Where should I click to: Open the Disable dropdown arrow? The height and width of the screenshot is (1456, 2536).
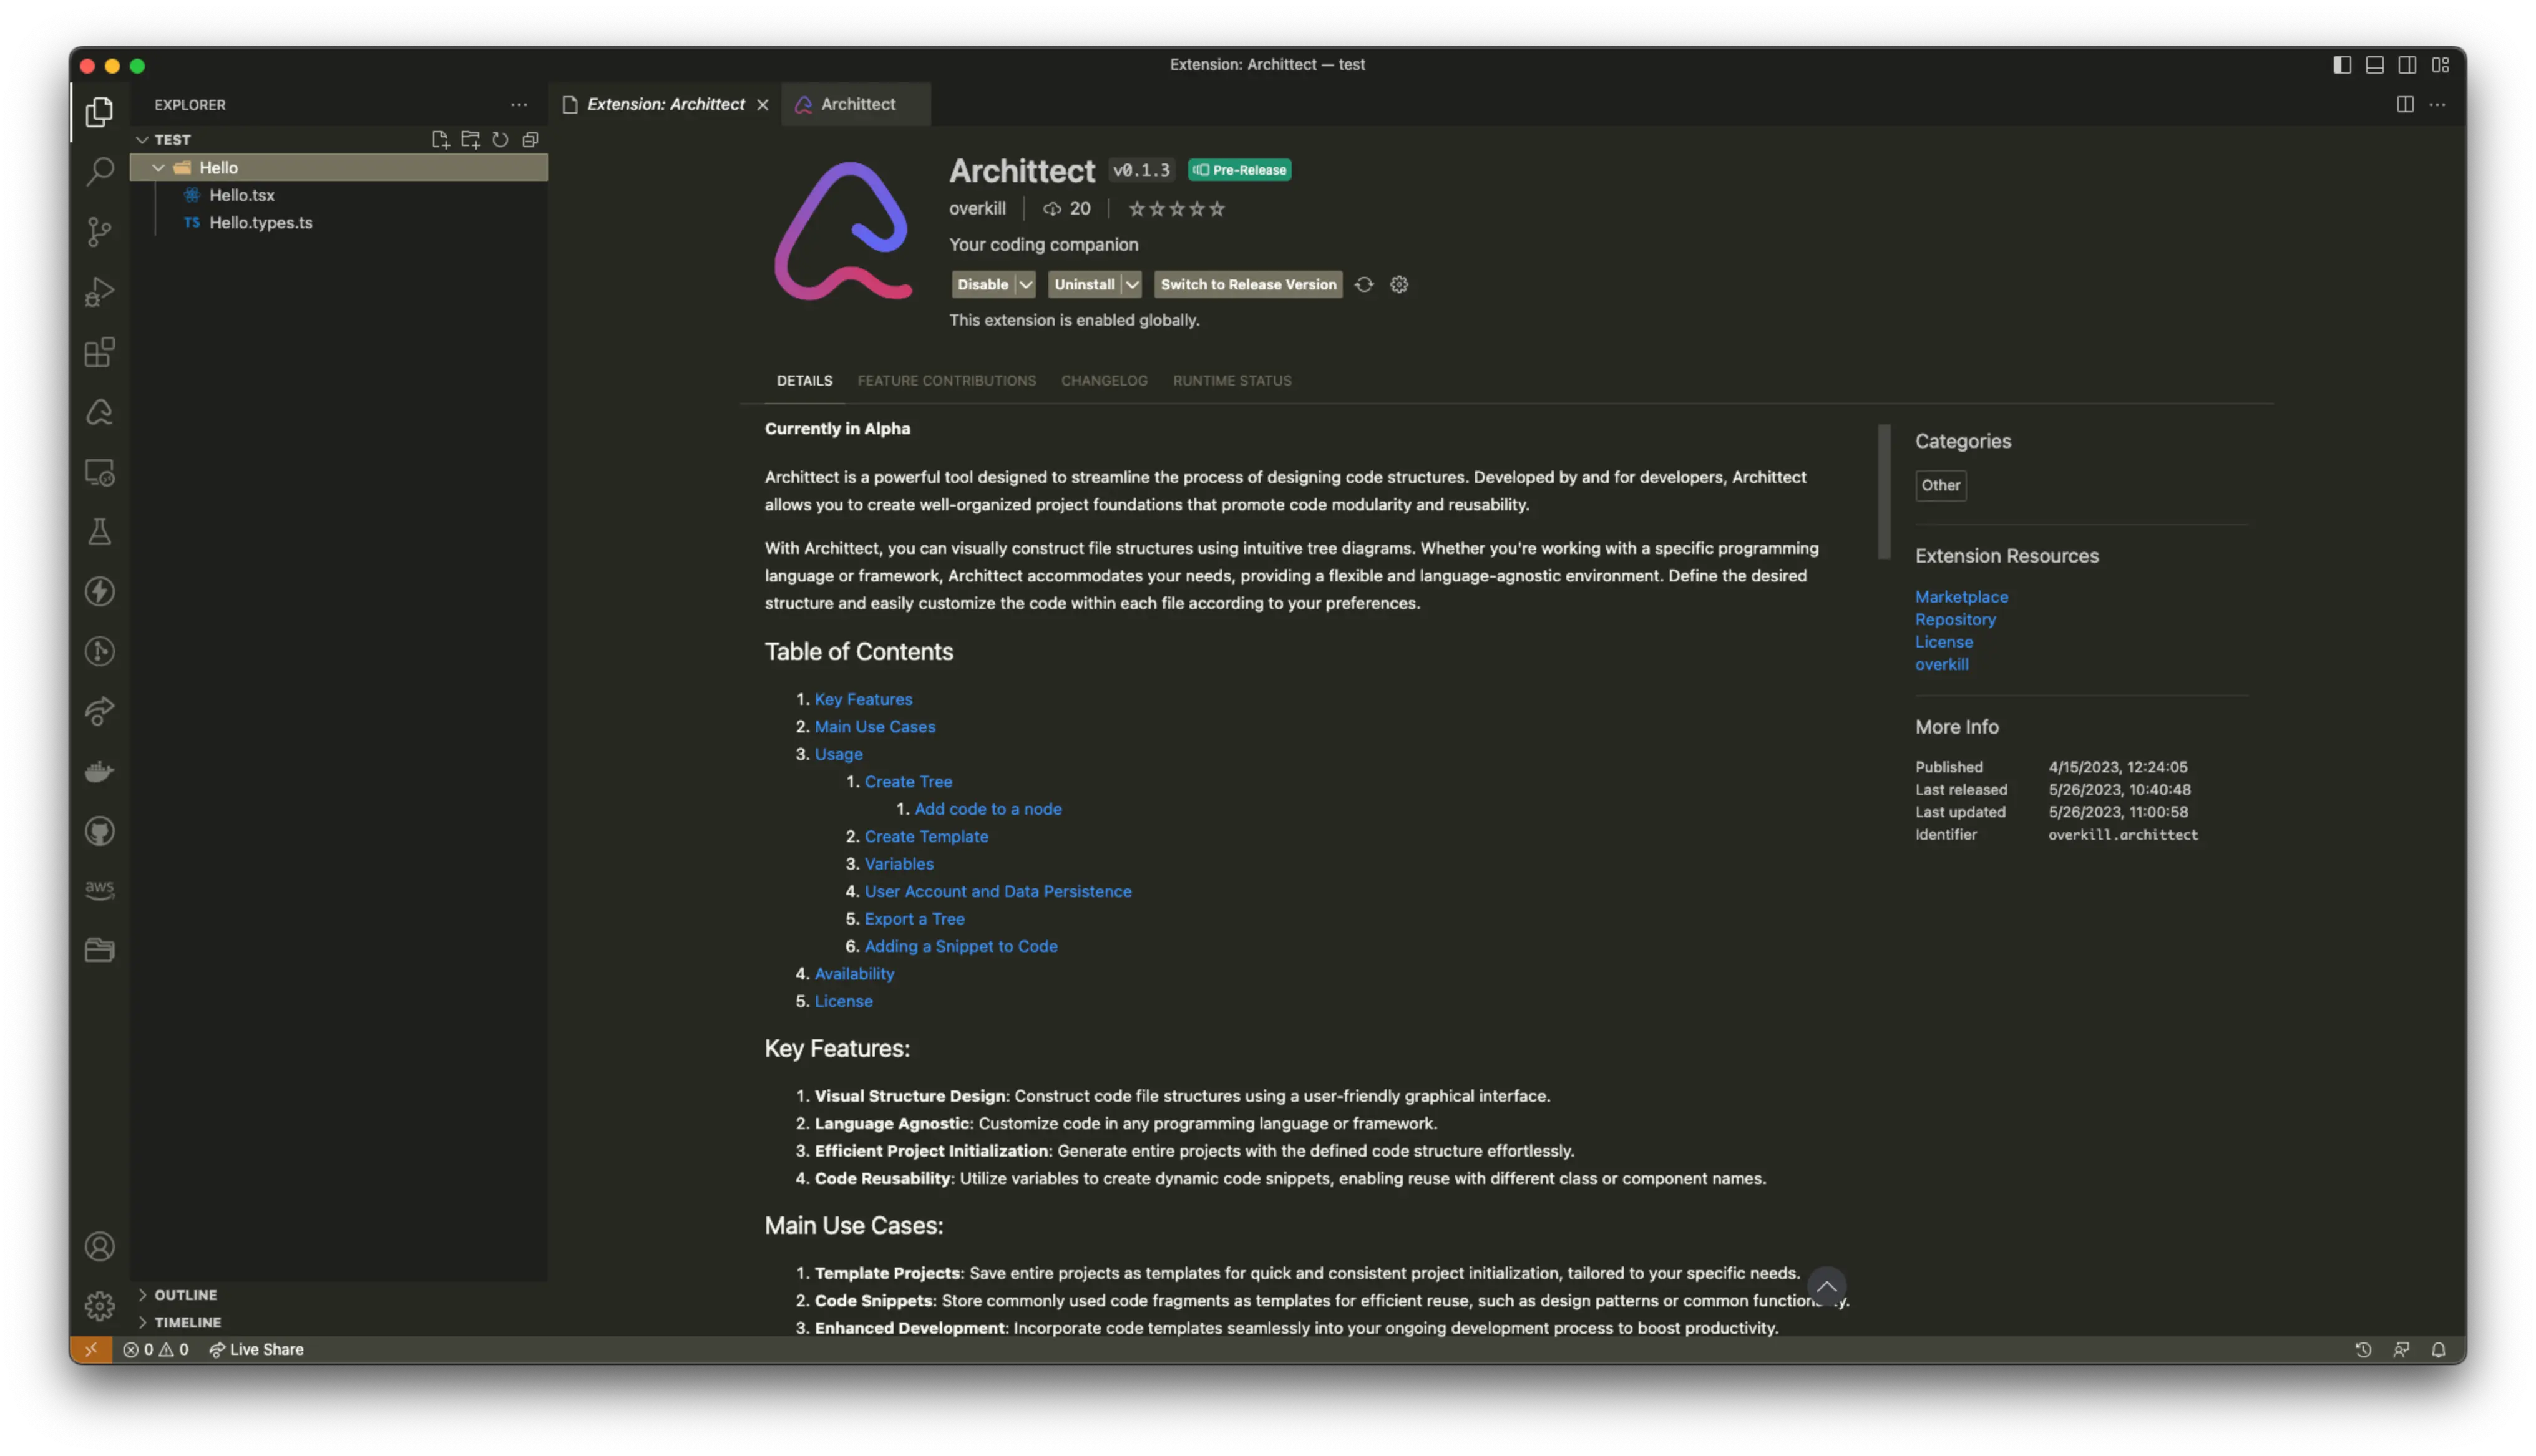(x=1026, y=285)
